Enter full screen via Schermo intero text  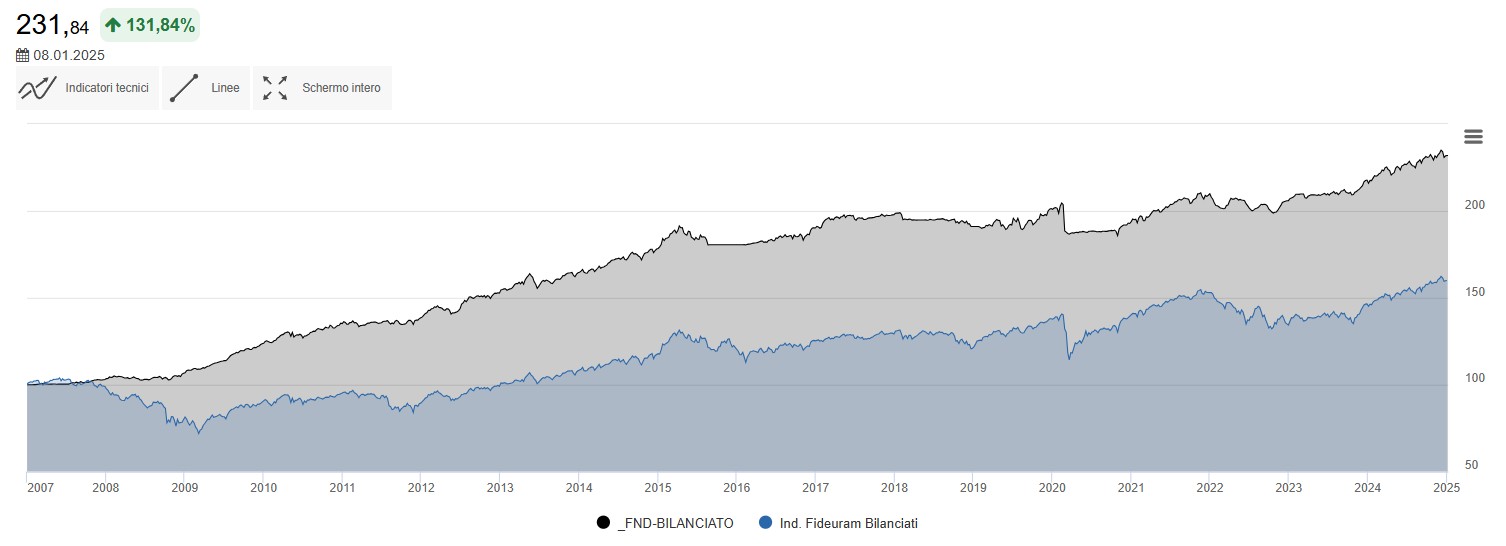[341, 88]
